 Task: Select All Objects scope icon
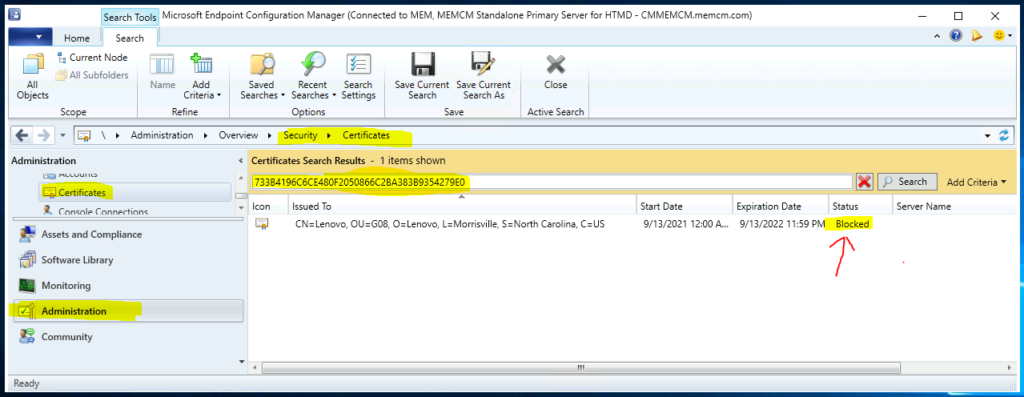click(33, 77)
